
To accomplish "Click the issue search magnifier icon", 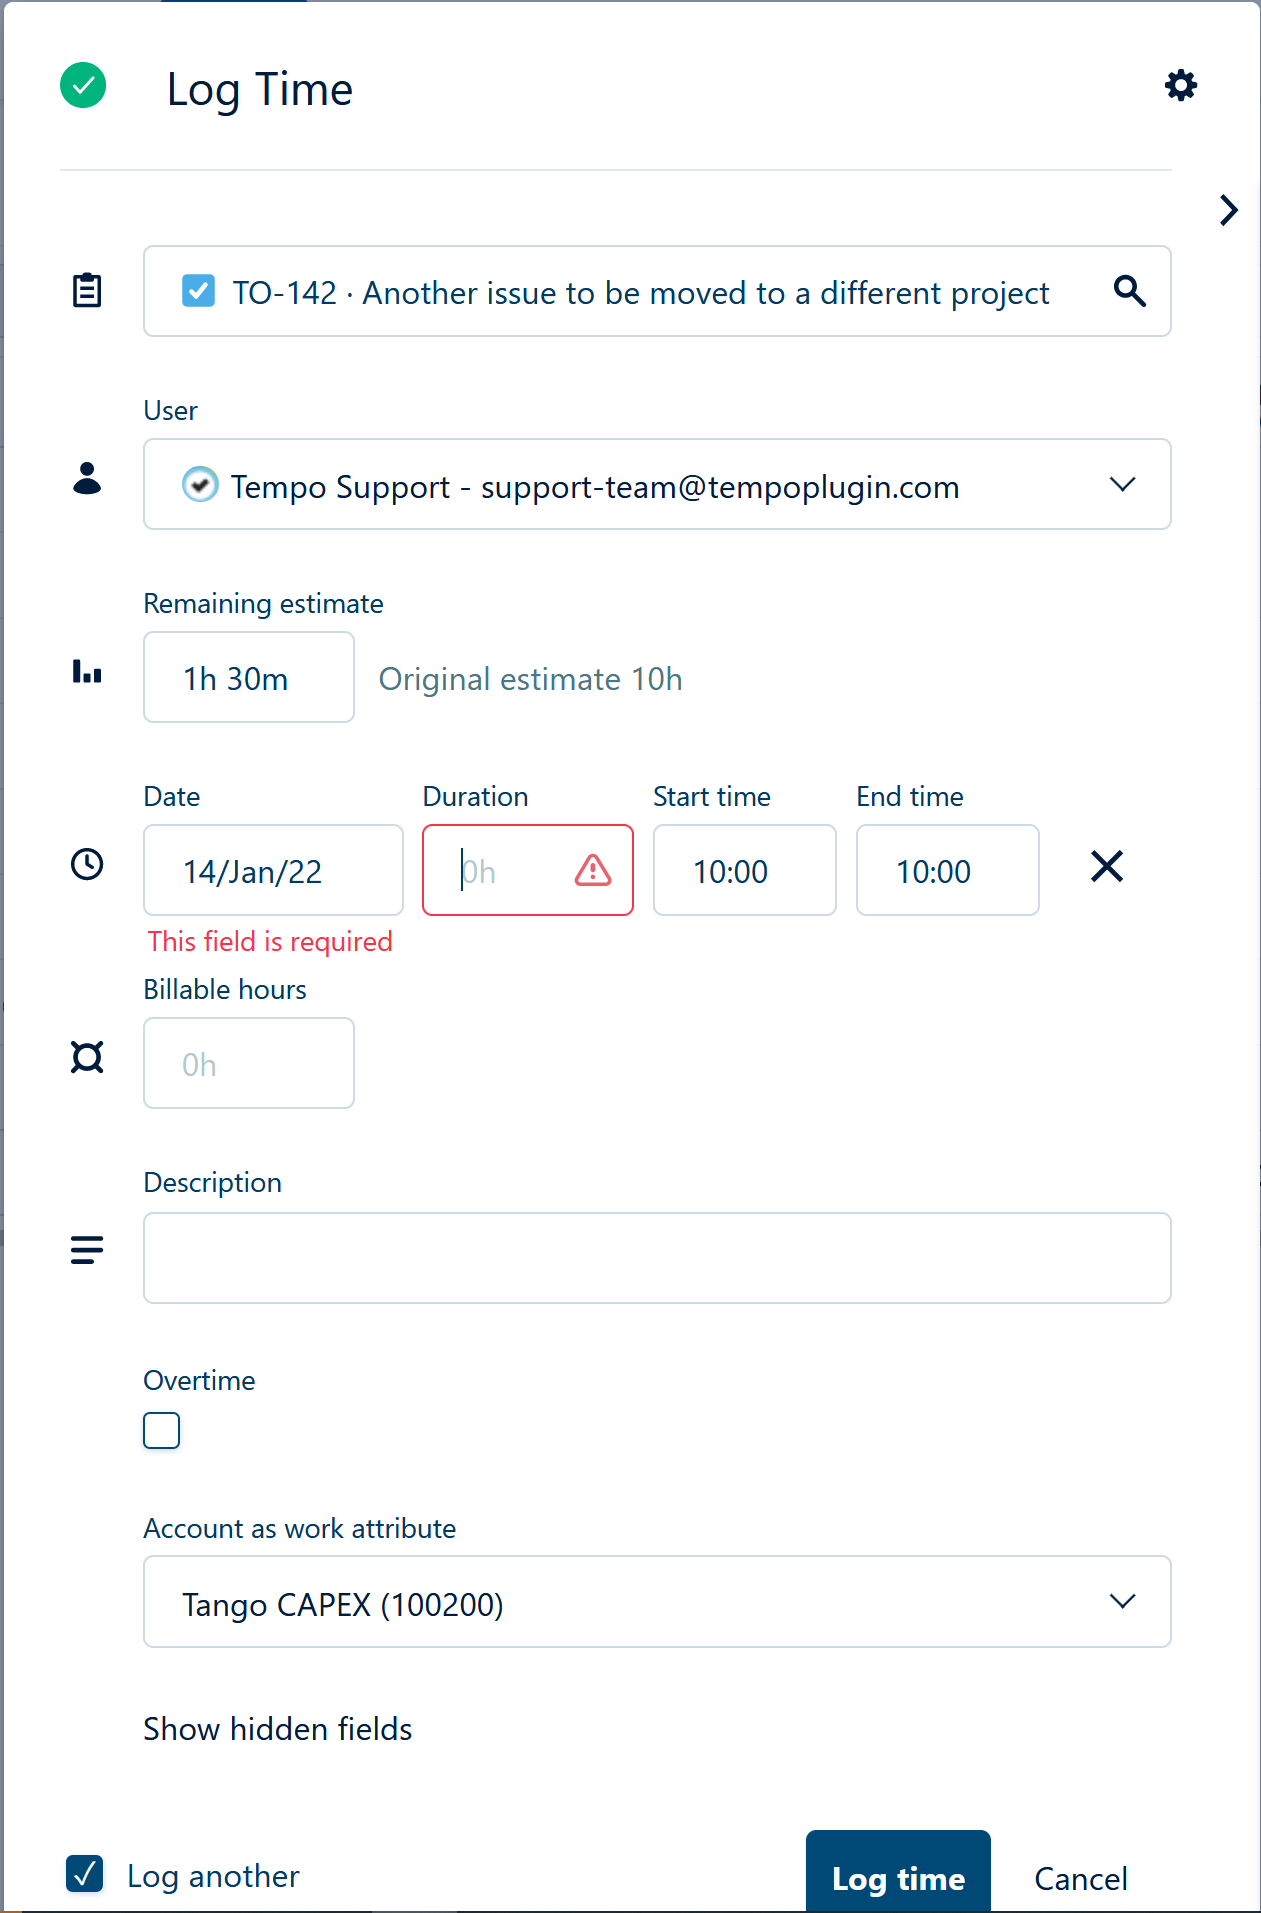I will coord(1129,291).
